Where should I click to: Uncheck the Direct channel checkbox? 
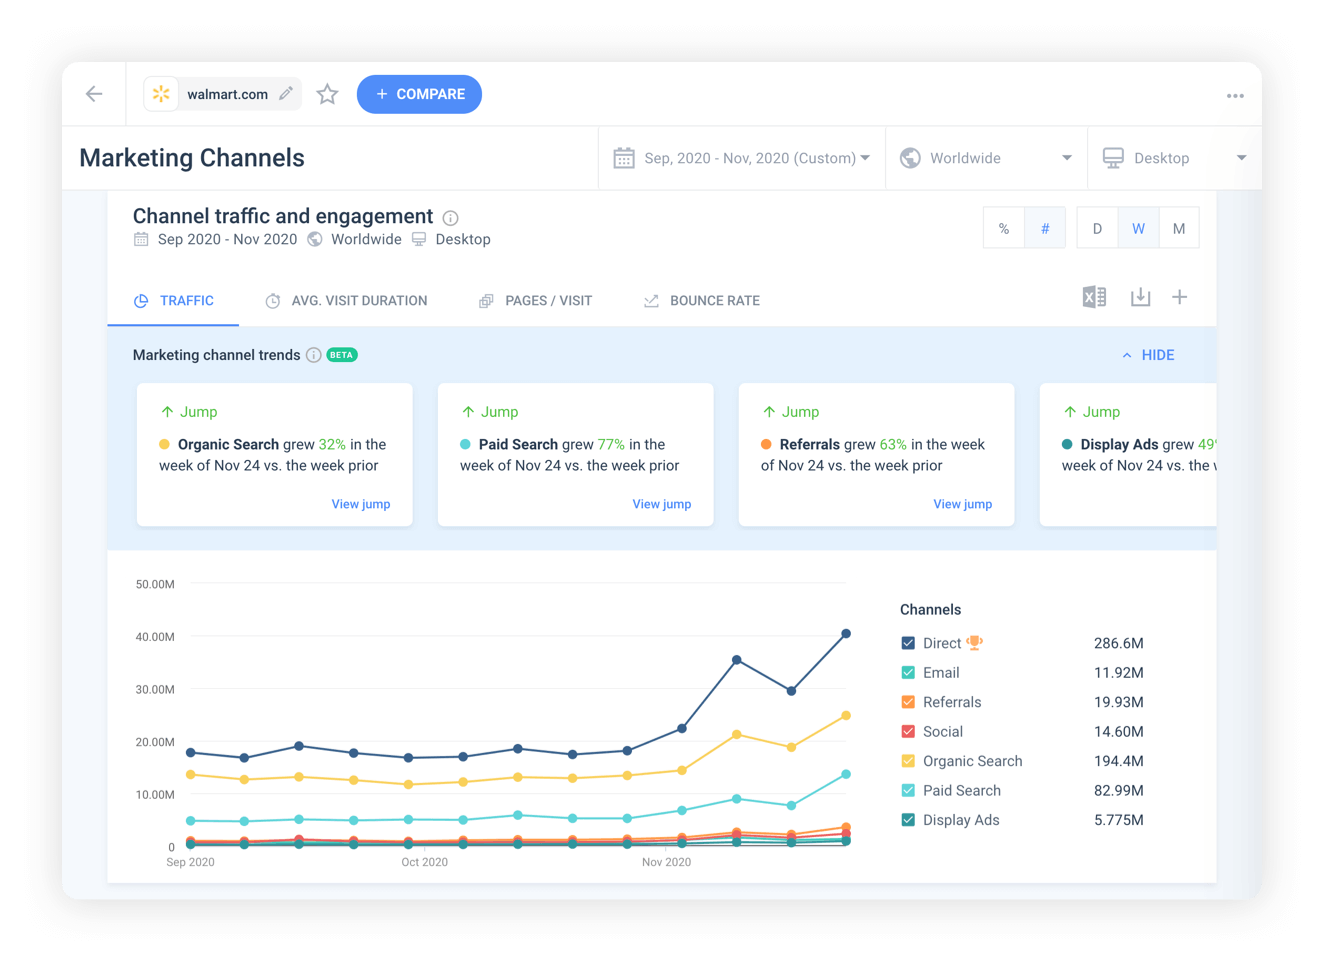click(908, 643)
